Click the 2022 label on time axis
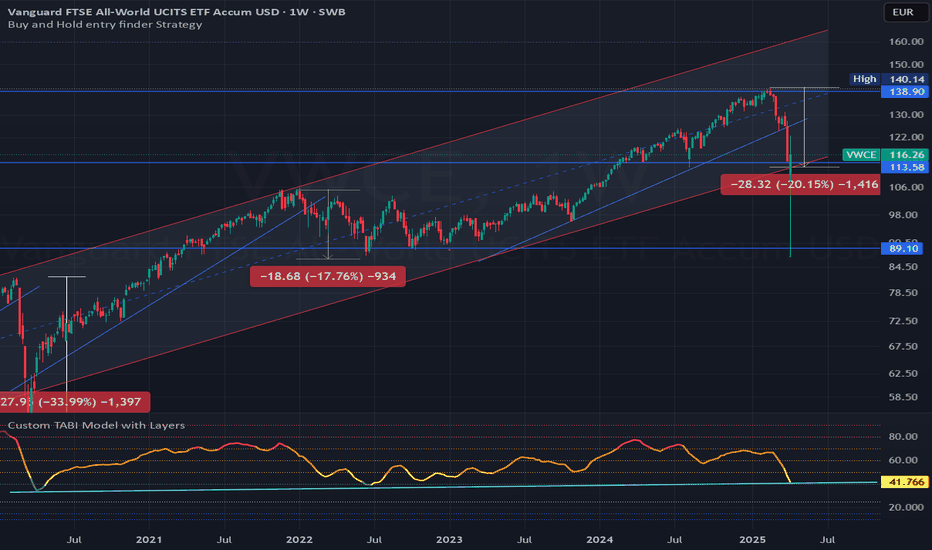 tap(299, 540)
